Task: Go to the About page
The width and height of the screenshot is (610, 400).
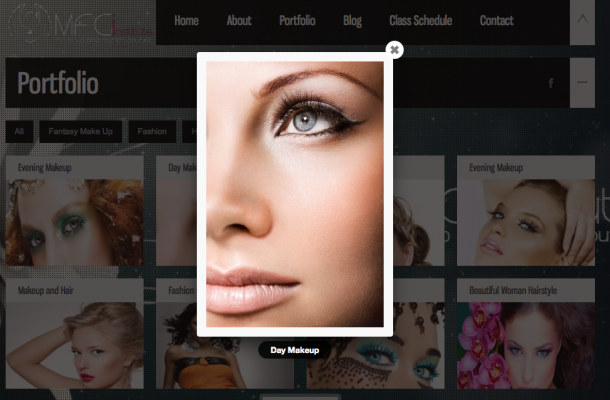Action: coord(239,20)
